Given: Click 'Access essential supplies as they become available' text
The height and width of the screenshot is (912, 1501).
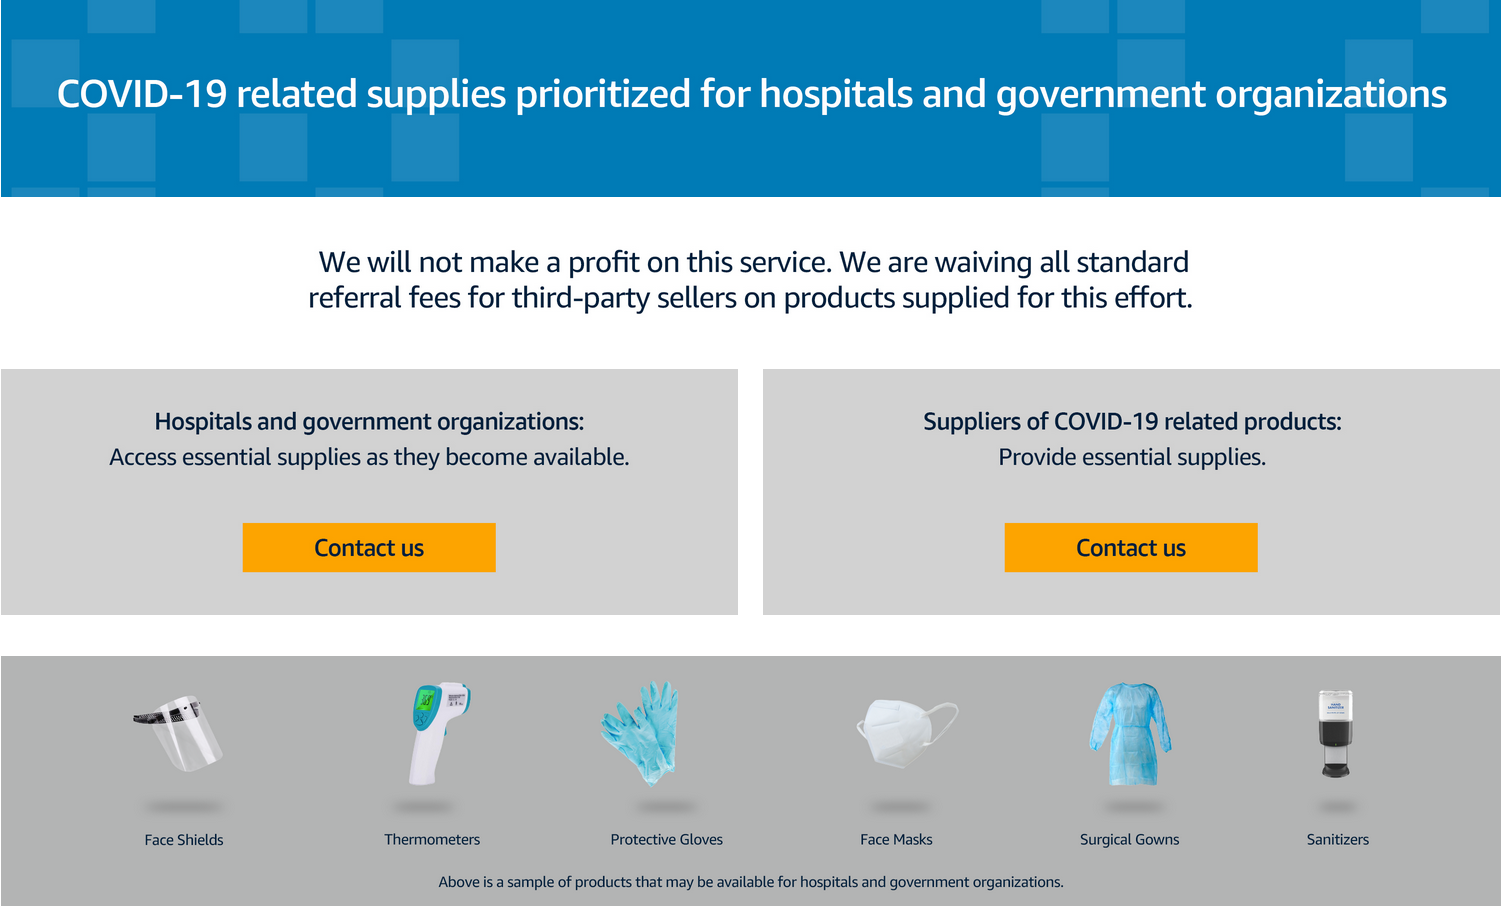Looking at the screenshot, I should [x=369, y=457].
